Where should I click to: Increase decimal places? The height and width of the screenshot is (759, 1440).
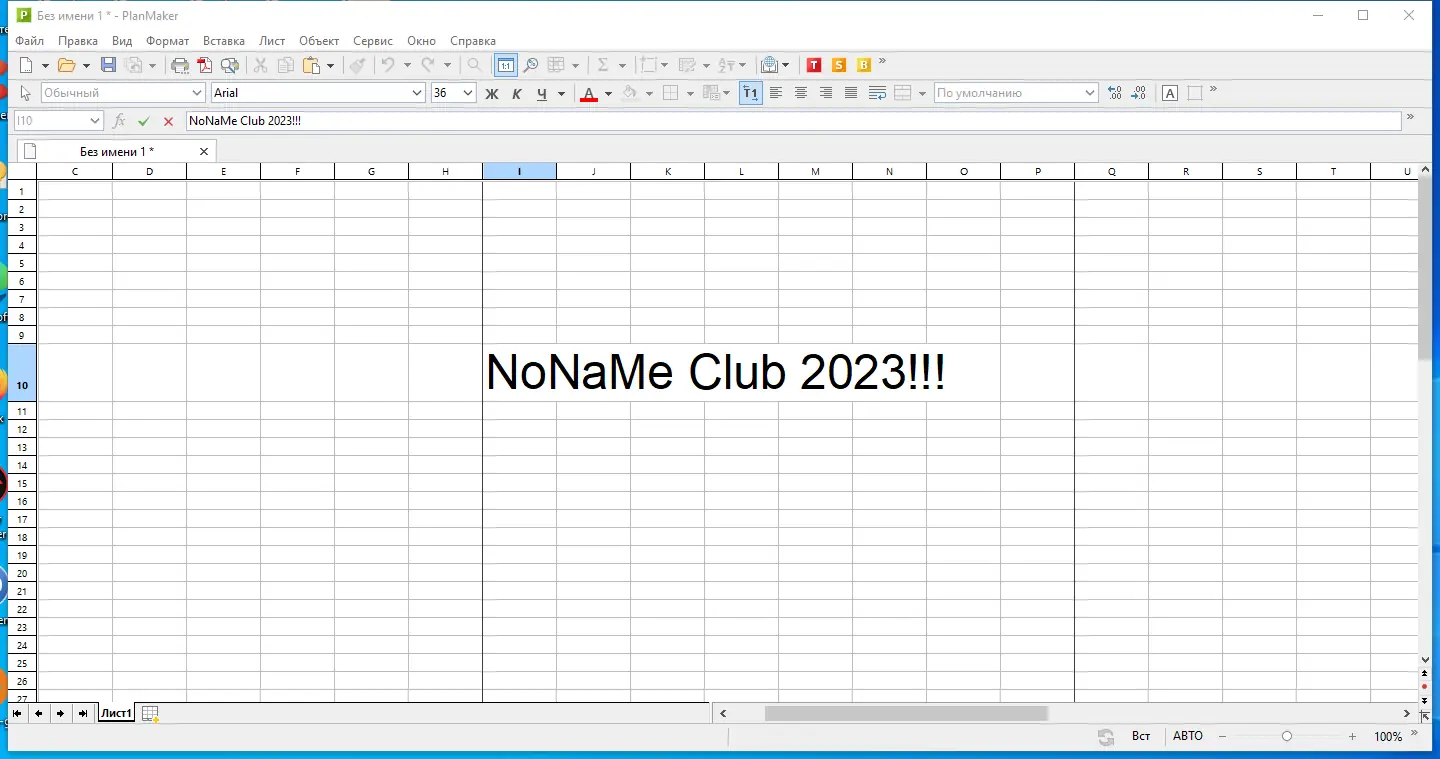point(1115,93)
